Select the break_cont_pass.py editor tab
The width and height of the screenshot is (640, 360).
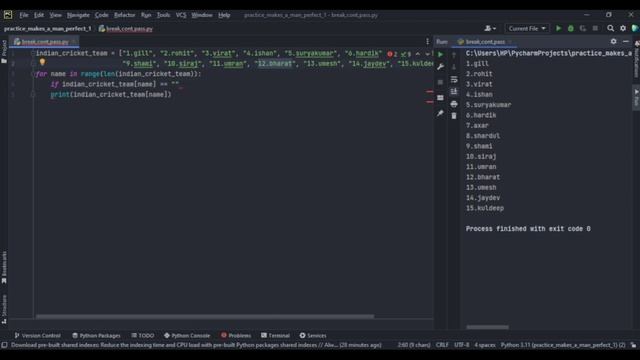44,42
